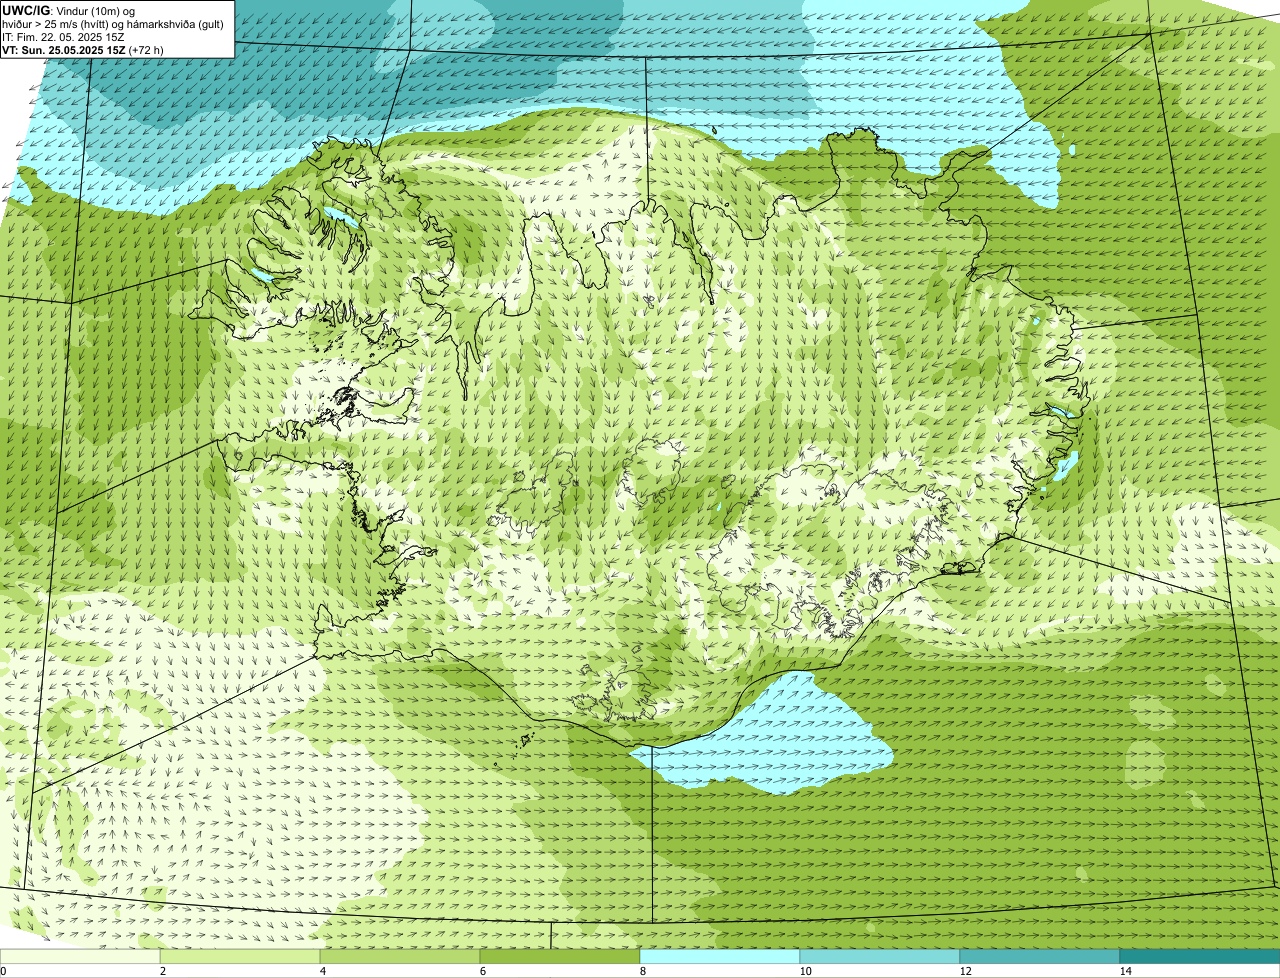Click the legend tick label "2"
Viewport: 1280px width, 978px height.
(162, 971)
